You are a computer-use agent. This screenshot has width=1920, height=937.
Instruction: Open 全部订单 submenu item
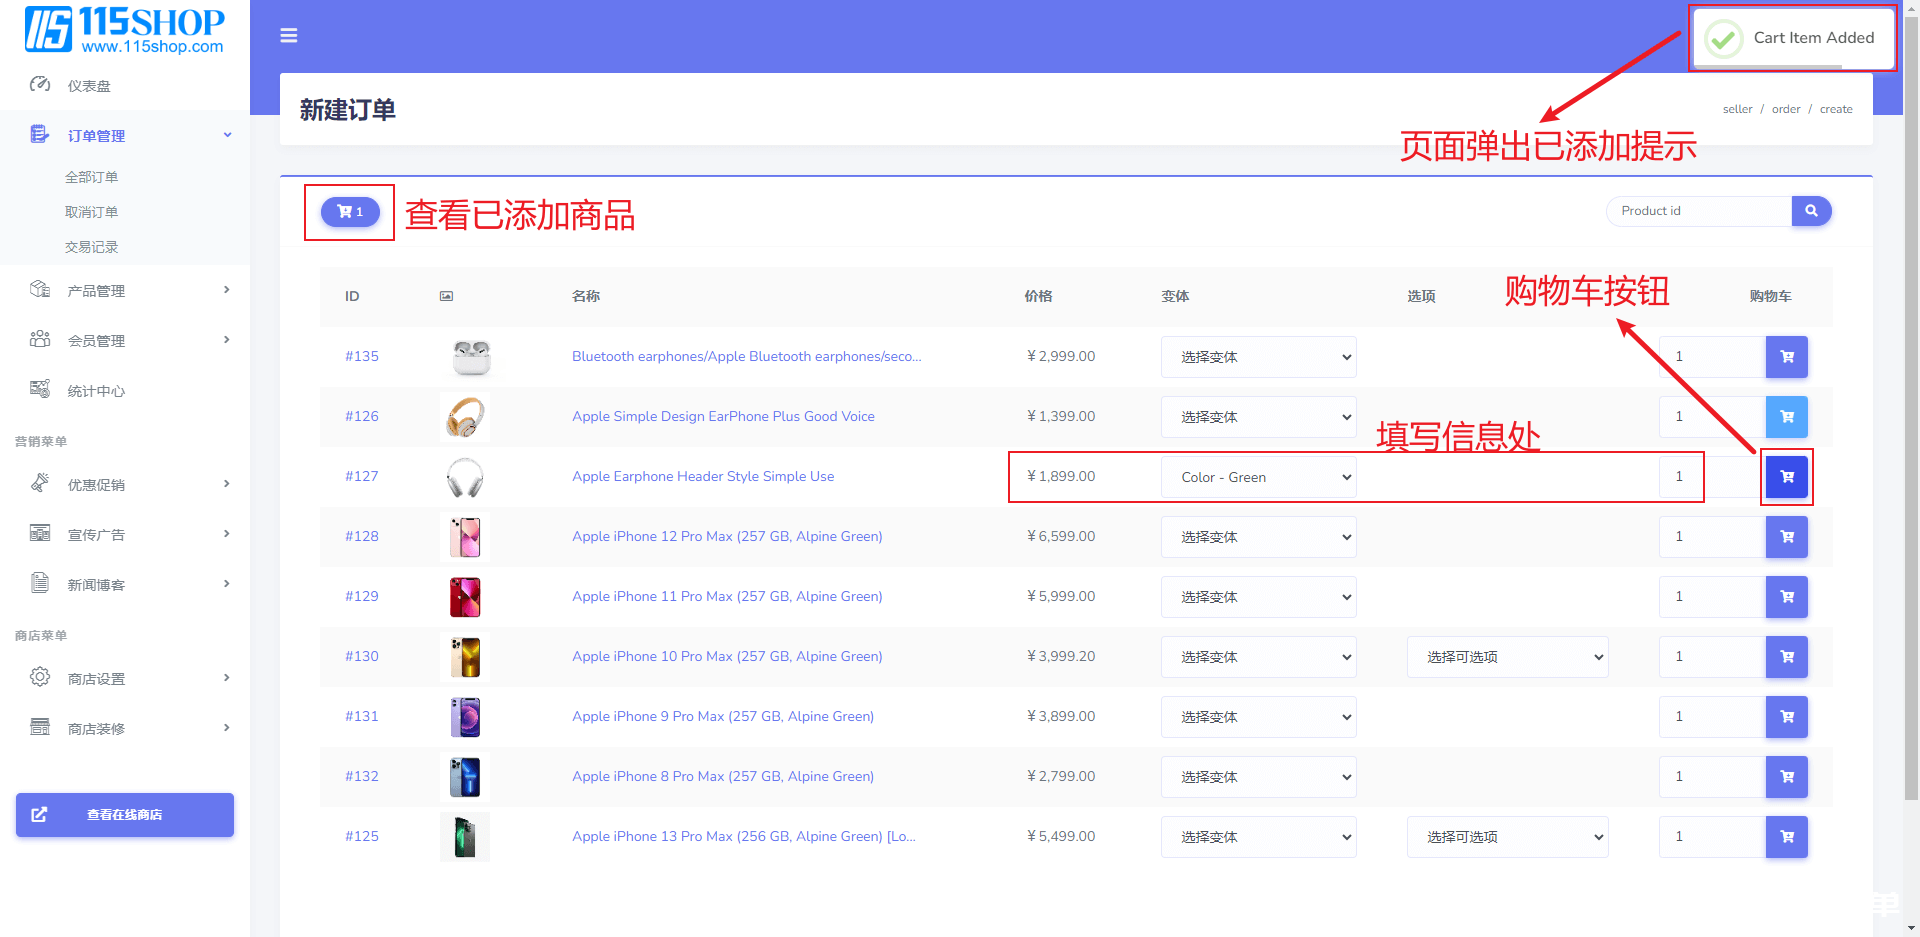point(92,177)
